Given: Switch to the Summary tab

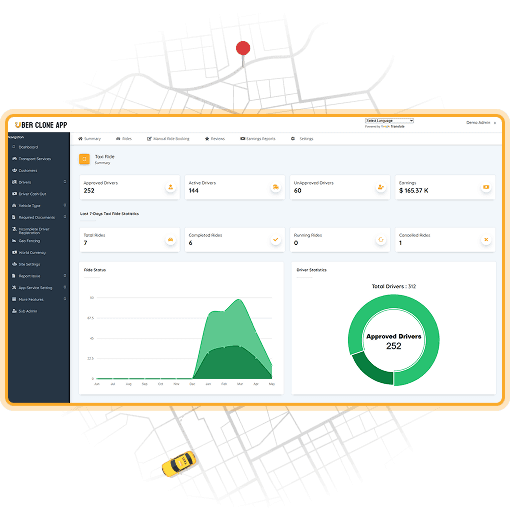Looking at the screenshot, I should click(89, 139).
